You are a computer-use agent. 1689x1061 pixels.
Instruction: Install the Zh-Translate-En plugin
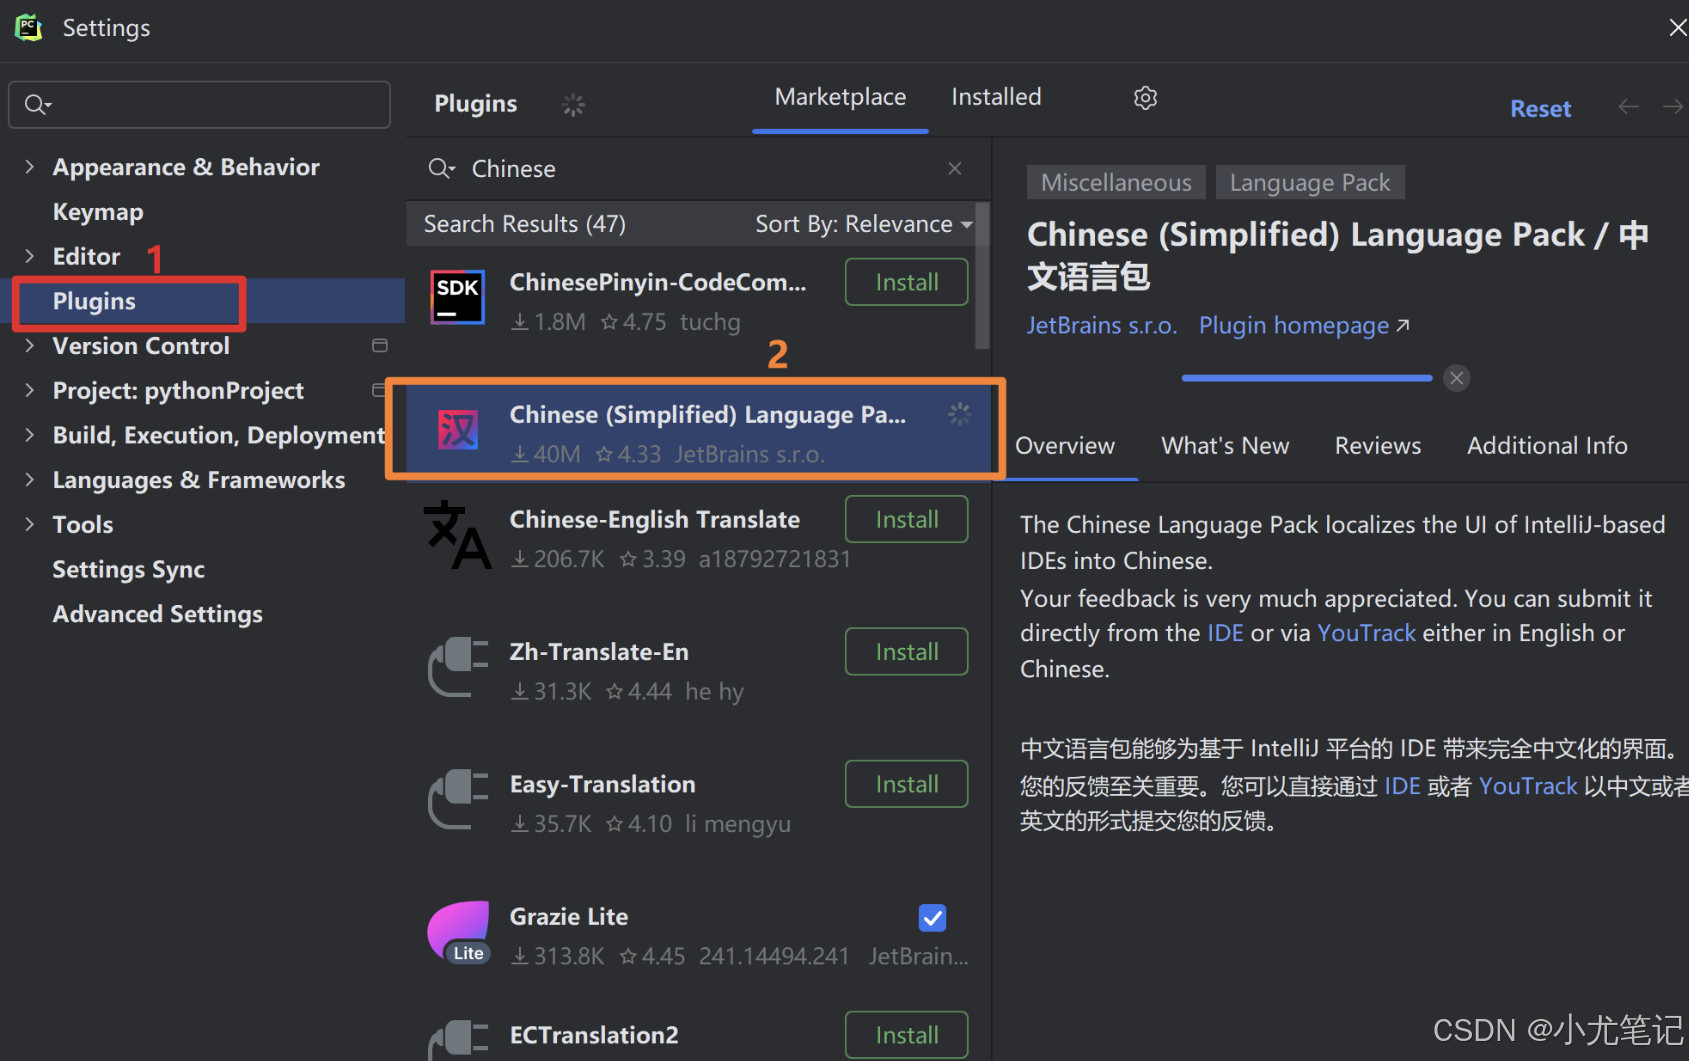pyautogui.click(x=906, y=652)
